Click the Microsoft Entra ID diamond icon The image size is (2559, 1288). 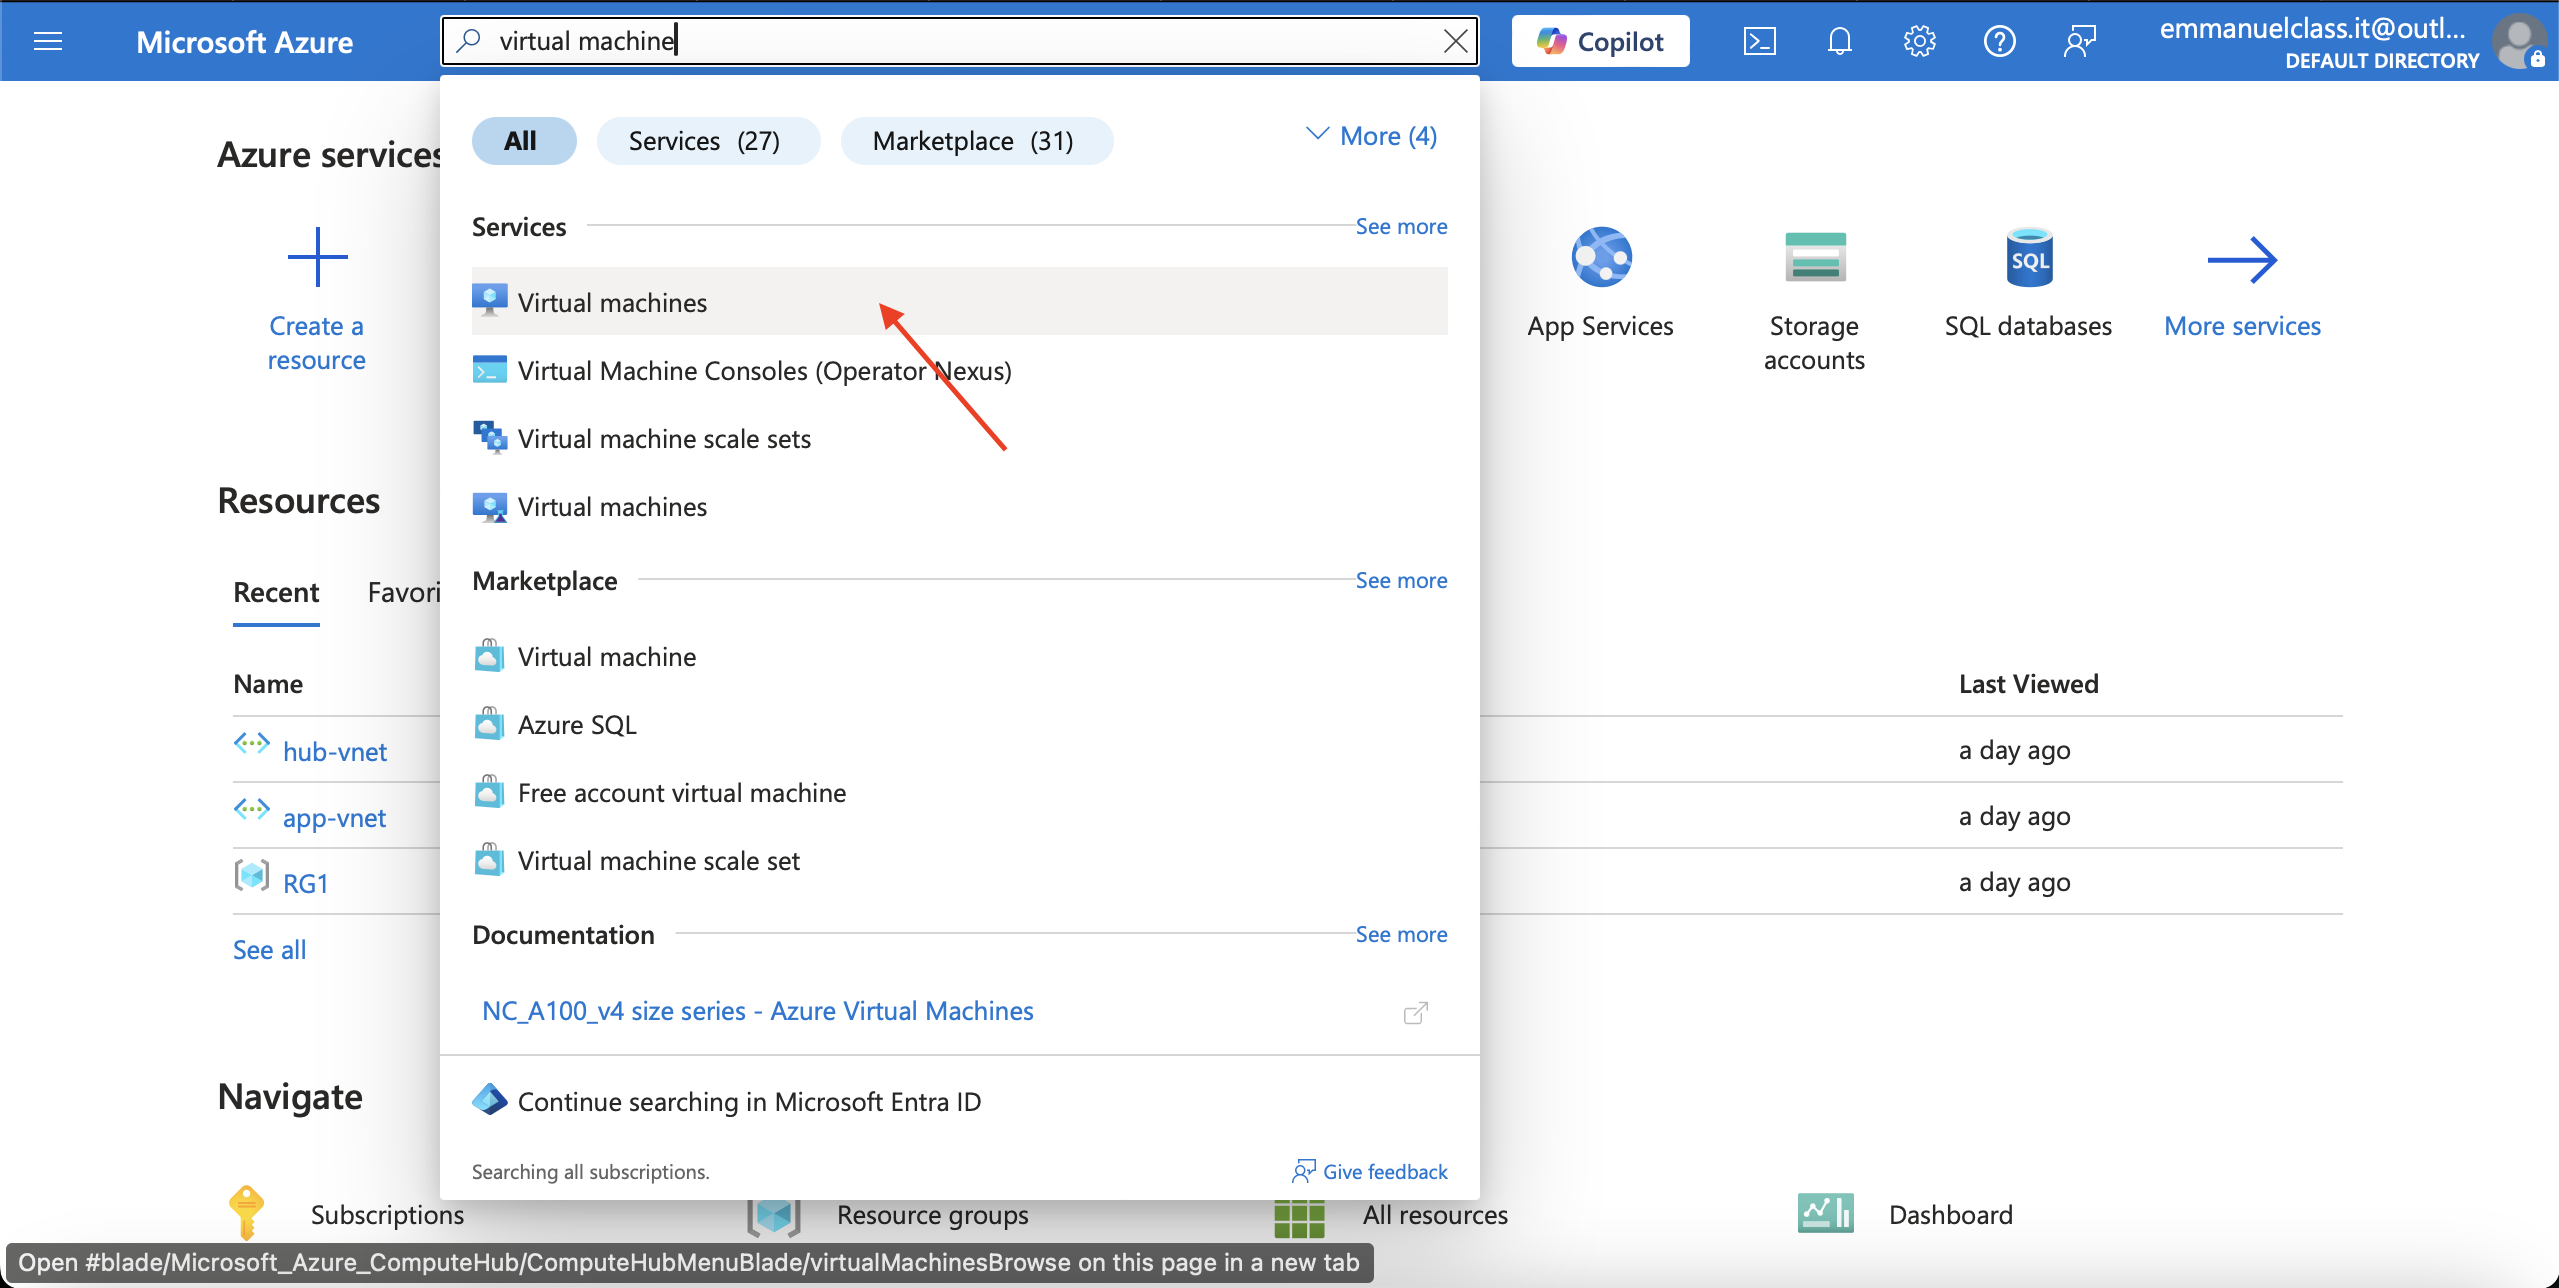tap(489, 1100)
